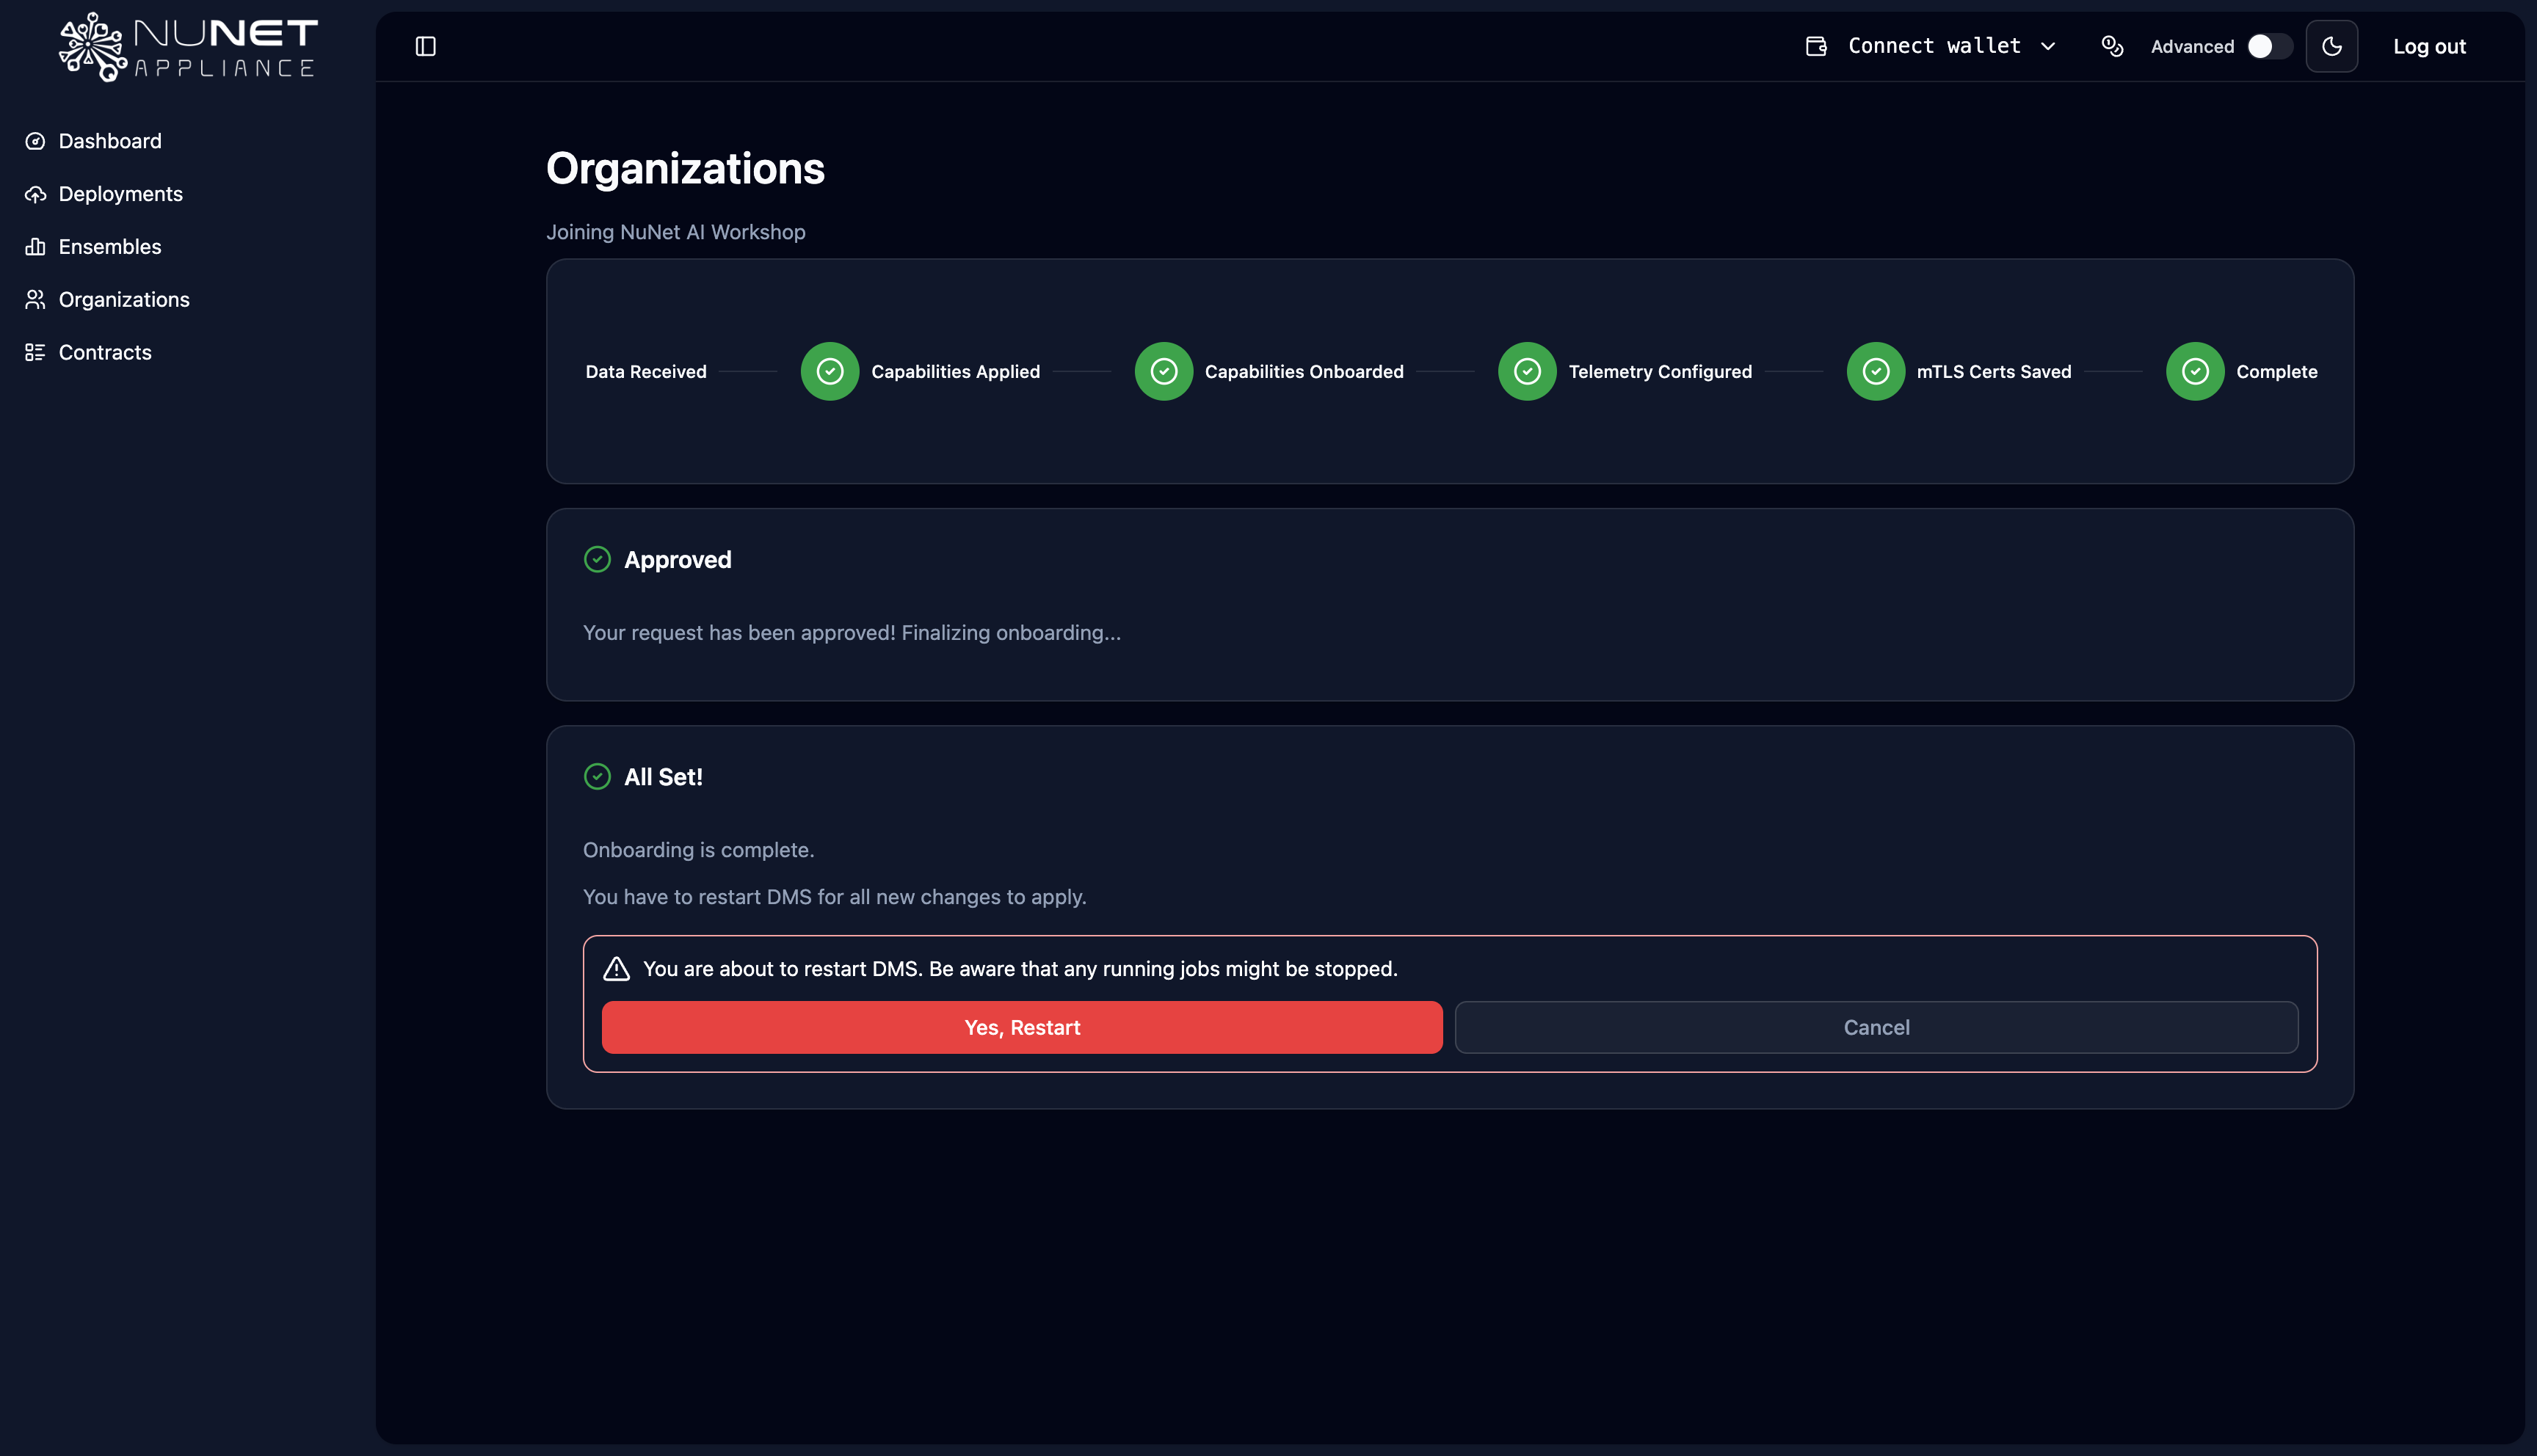Toggle dark mode moon button
Screen dimensions: 2537x1456
coord(2331,46)
